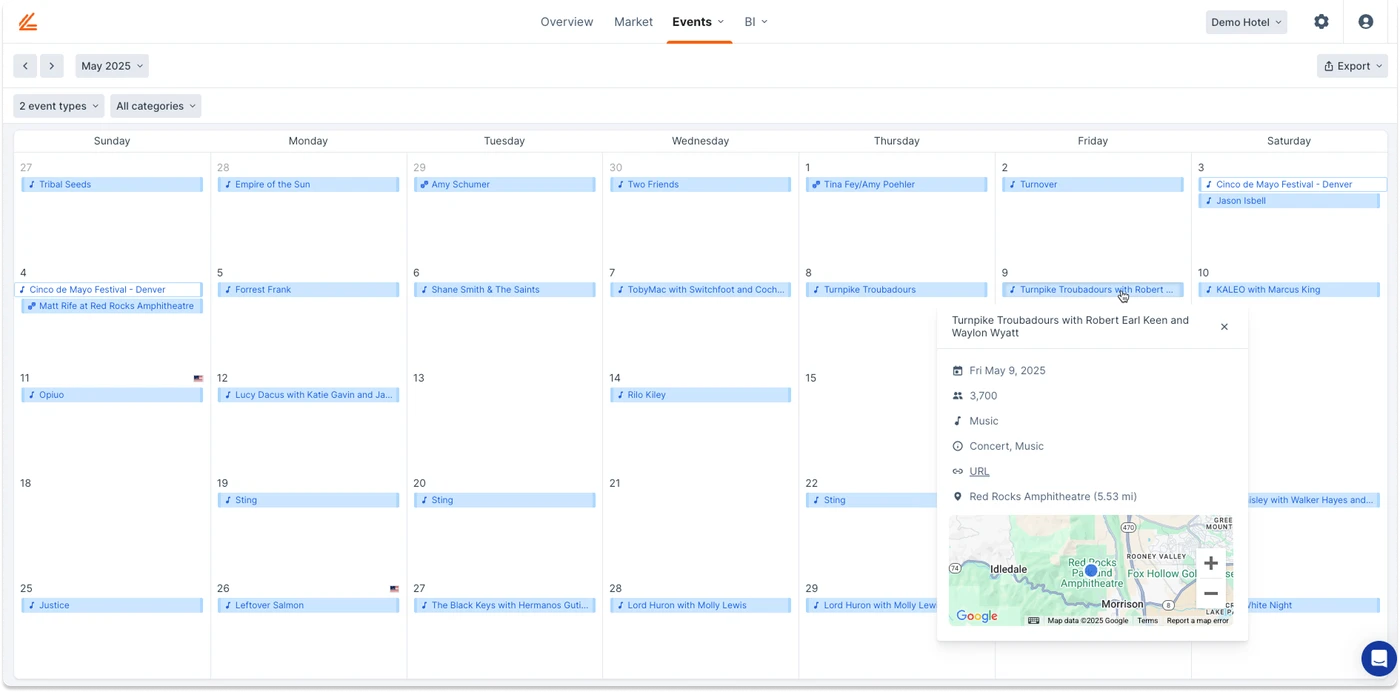Click the Google logo on the map
The width and height of the screenshot is (1400, 692).
click(977, 616)
